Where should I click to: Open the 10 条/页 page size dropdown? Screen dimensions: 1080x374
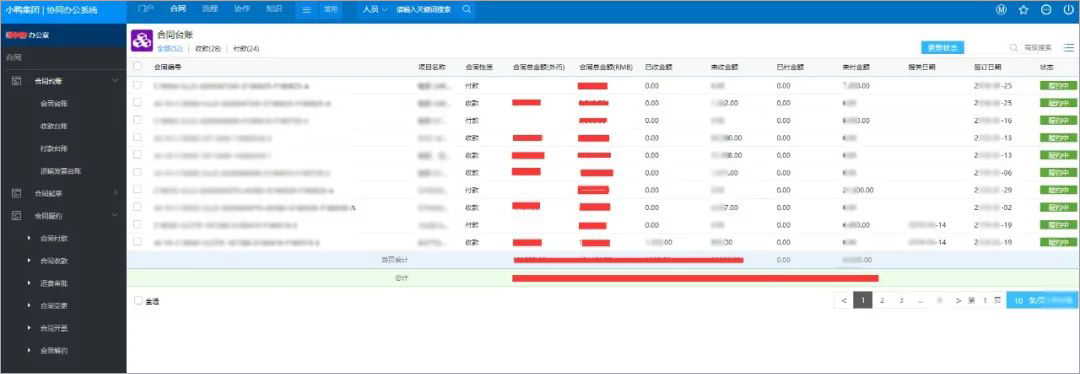[1043, 300]
